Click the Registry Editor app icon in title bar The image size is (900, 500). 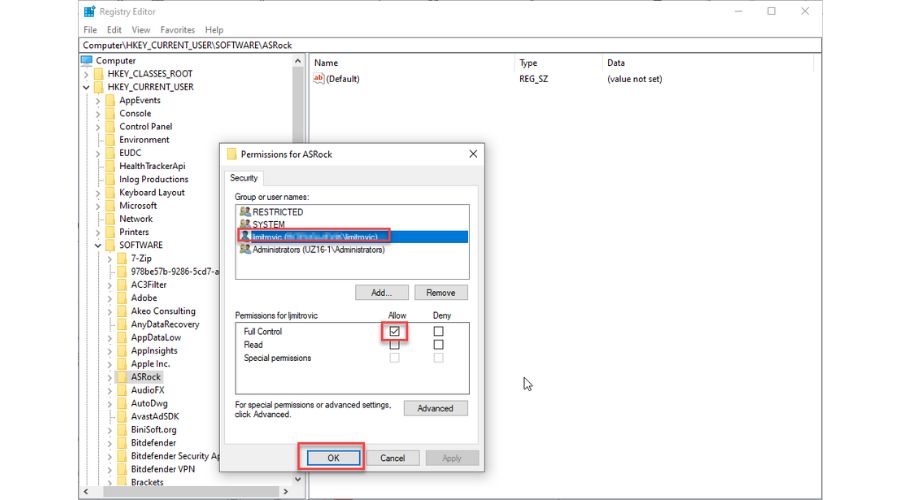coord(89,11)
